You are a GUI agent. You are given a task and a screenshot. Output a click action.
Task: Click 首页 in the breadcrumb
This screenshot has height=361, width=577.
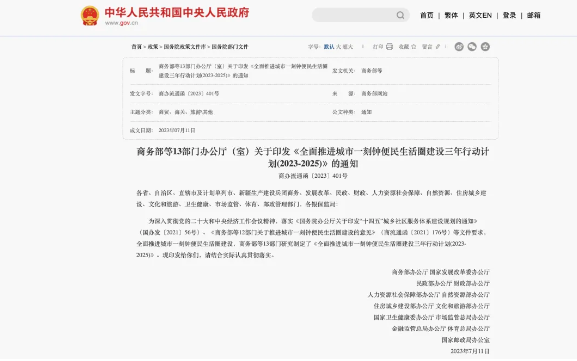point(137,47)
